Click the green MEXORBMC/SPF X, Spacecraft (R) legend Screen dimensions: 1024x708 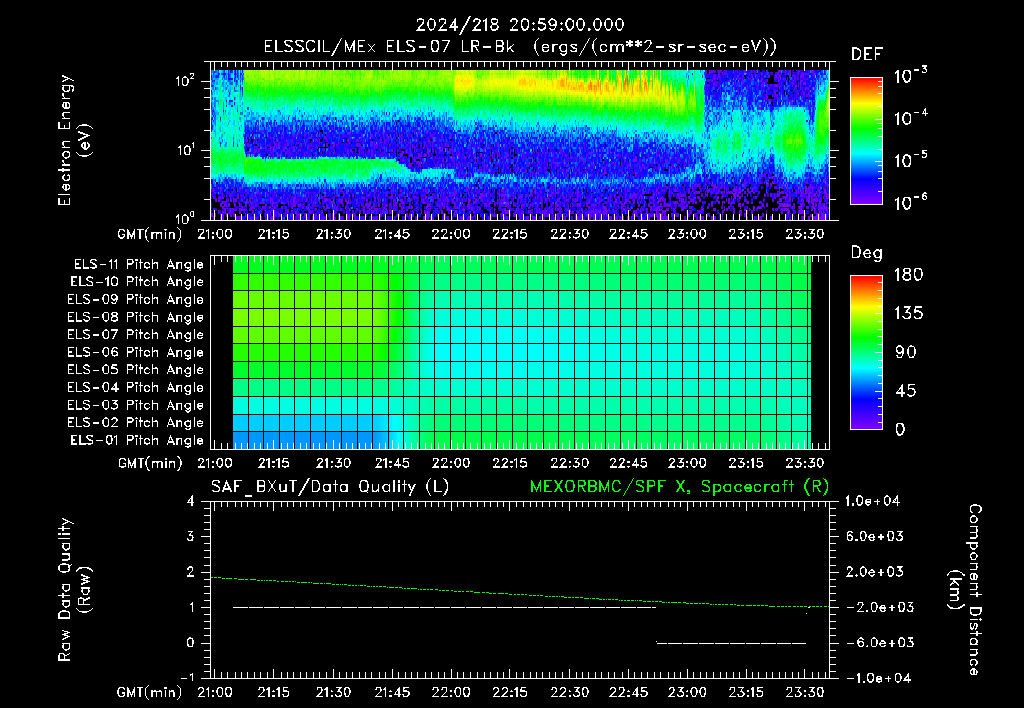tap(679, 487)
